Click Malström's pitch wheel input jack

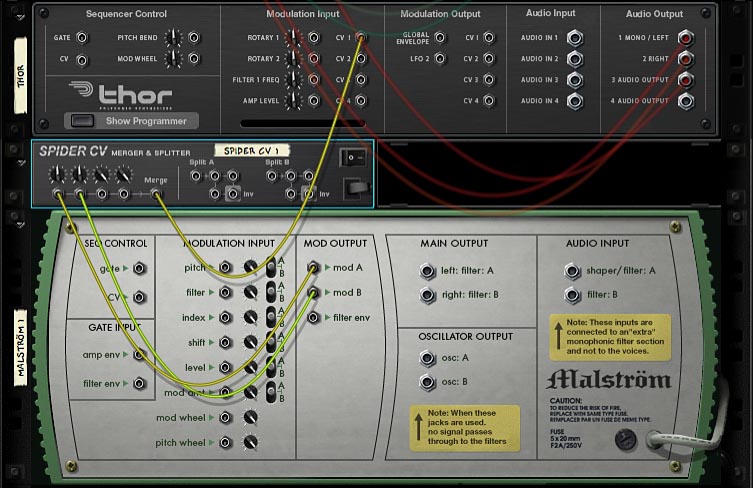click(x=224, y=443)
